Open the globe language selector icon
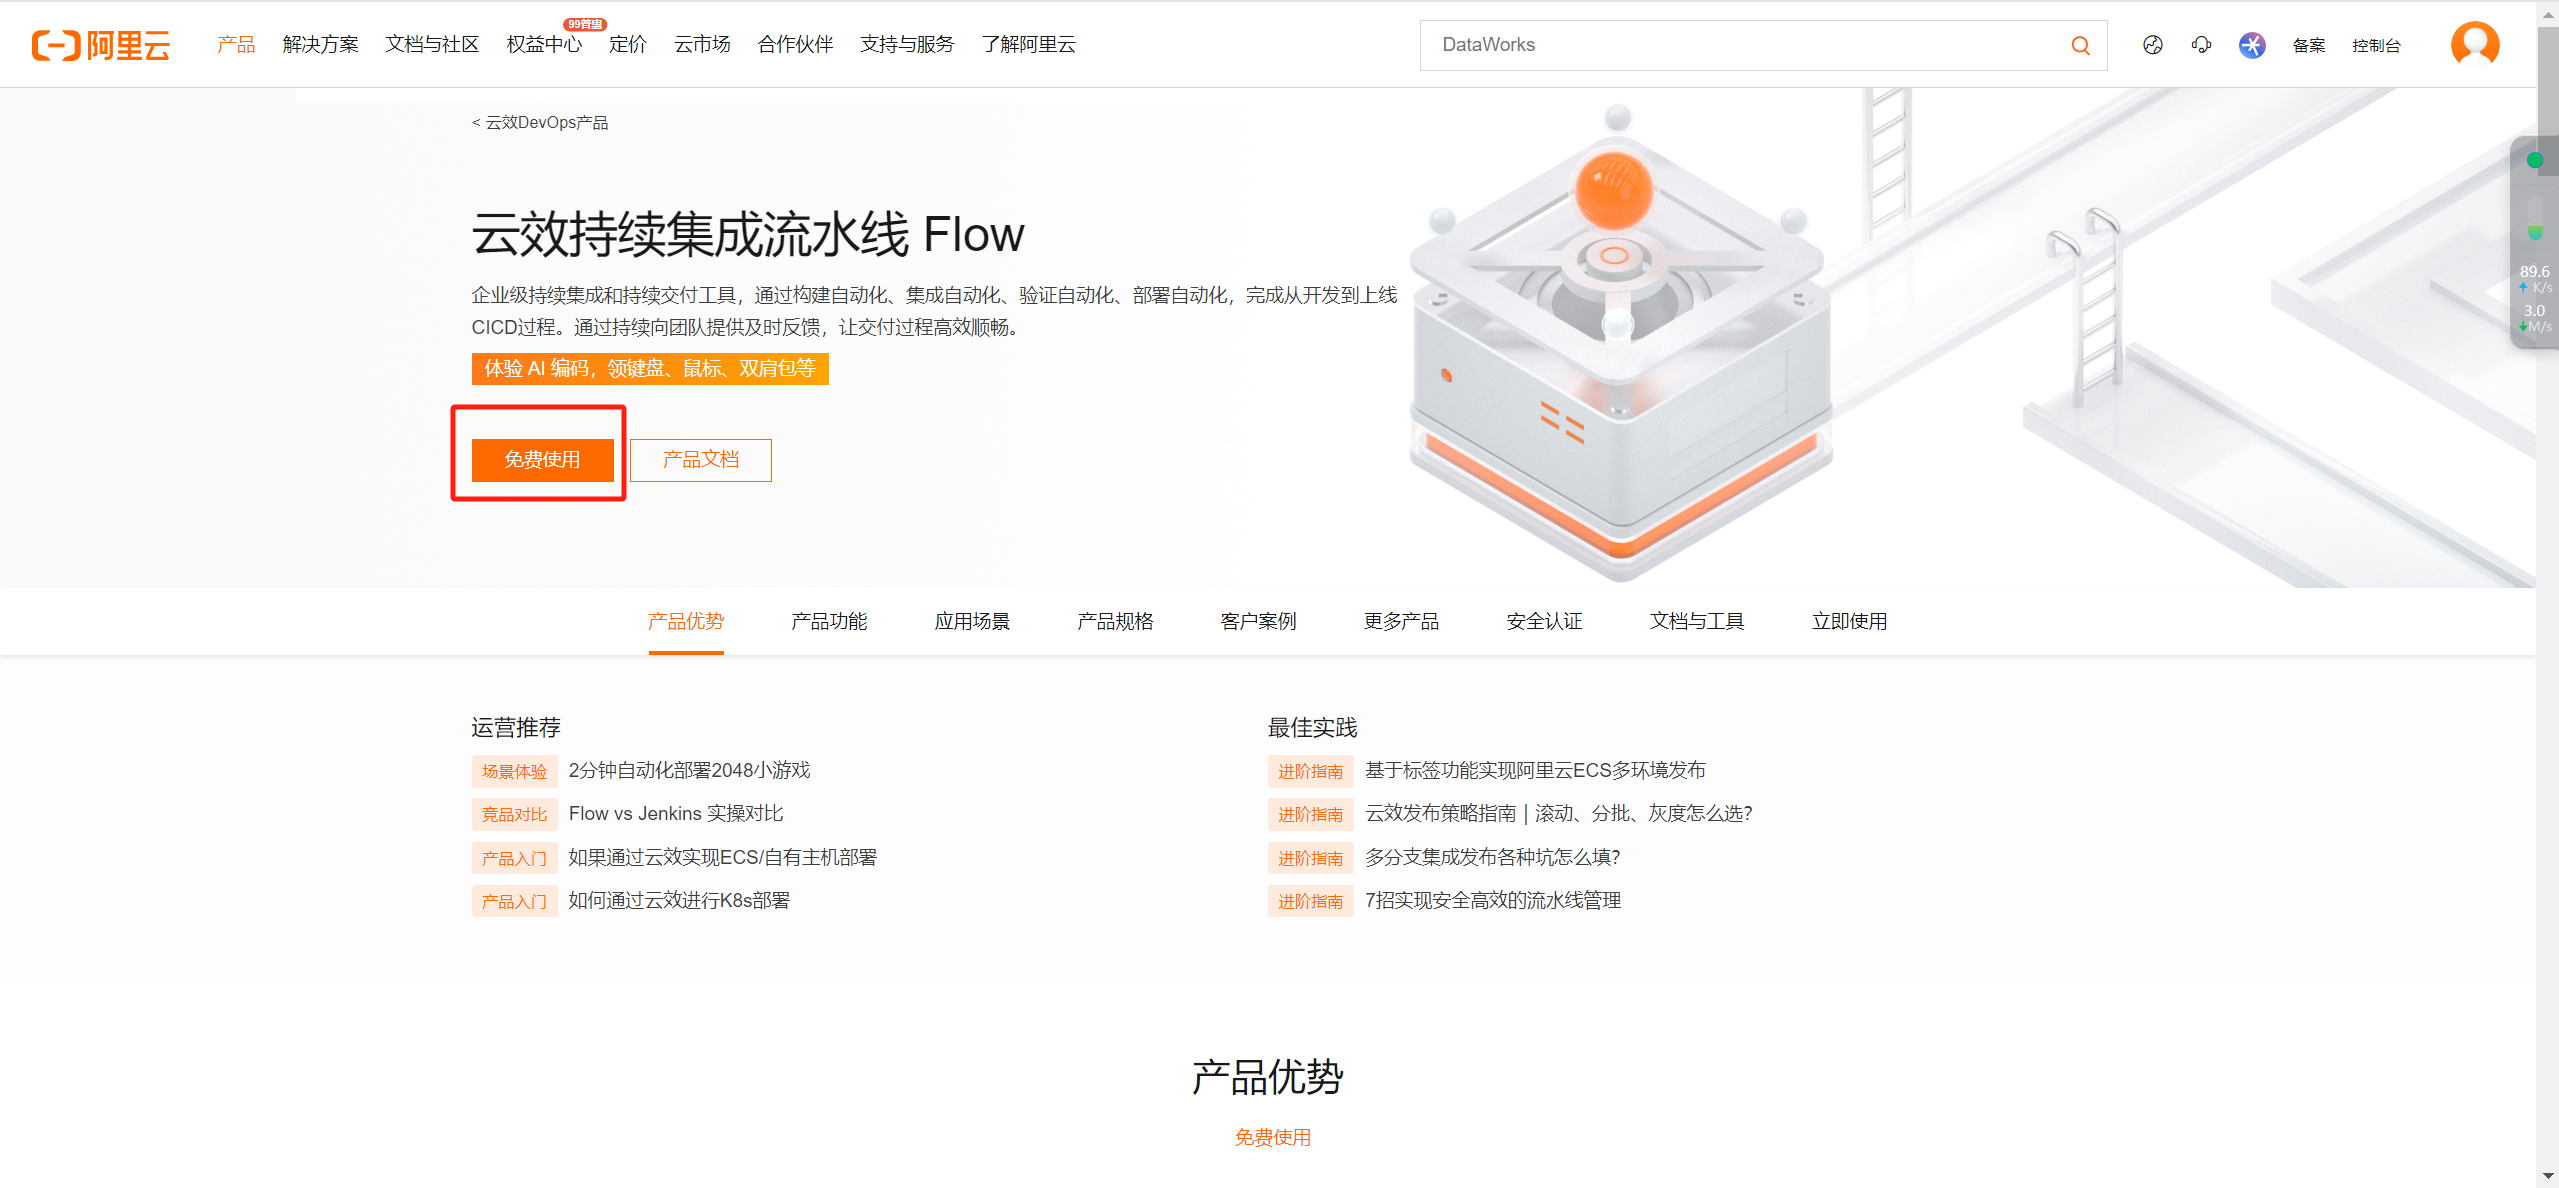The width and height of the screenshot is (2559, 1188). click(x=2153, y=45)
